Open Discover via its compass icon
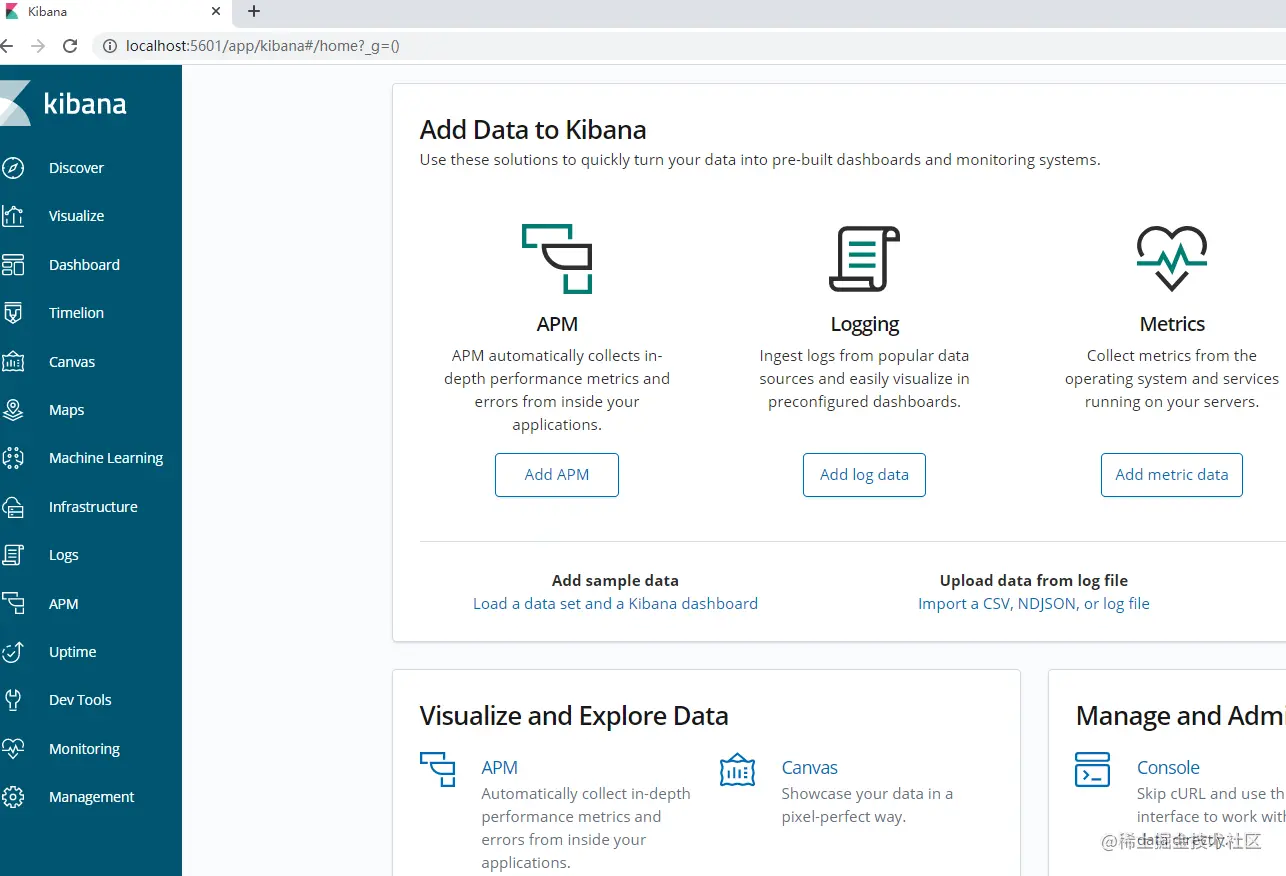The image size is (1286, 876). [13, 168]
